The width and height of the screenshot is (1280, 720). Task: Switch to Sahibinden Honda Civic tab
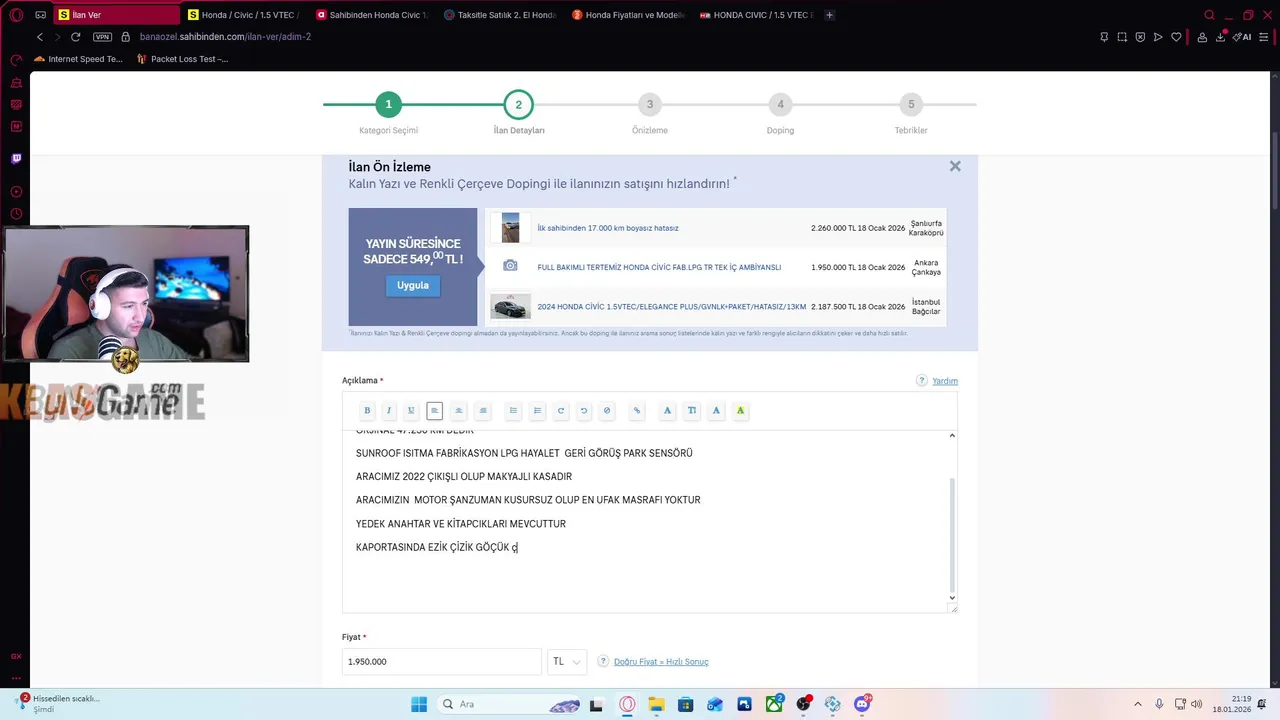coord(373,15)
